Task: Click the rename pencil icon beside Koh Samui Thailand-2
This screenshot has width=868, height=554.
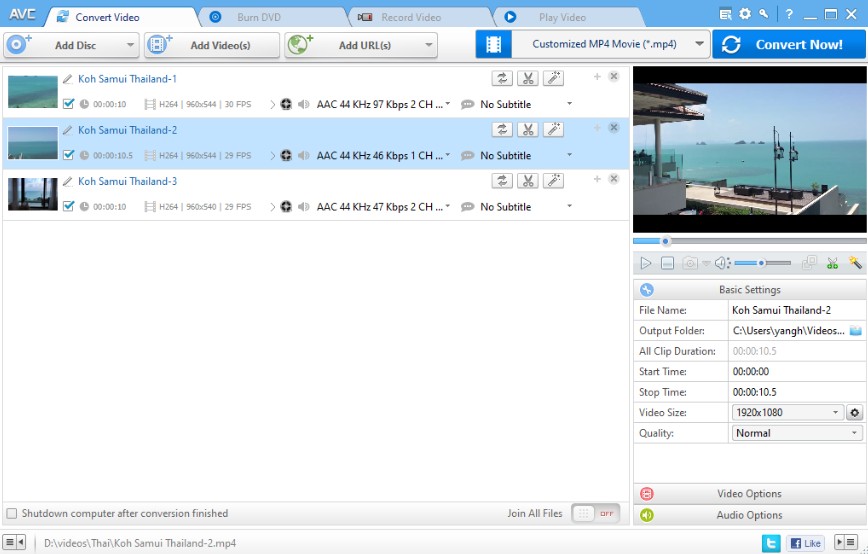Action: 68,131
